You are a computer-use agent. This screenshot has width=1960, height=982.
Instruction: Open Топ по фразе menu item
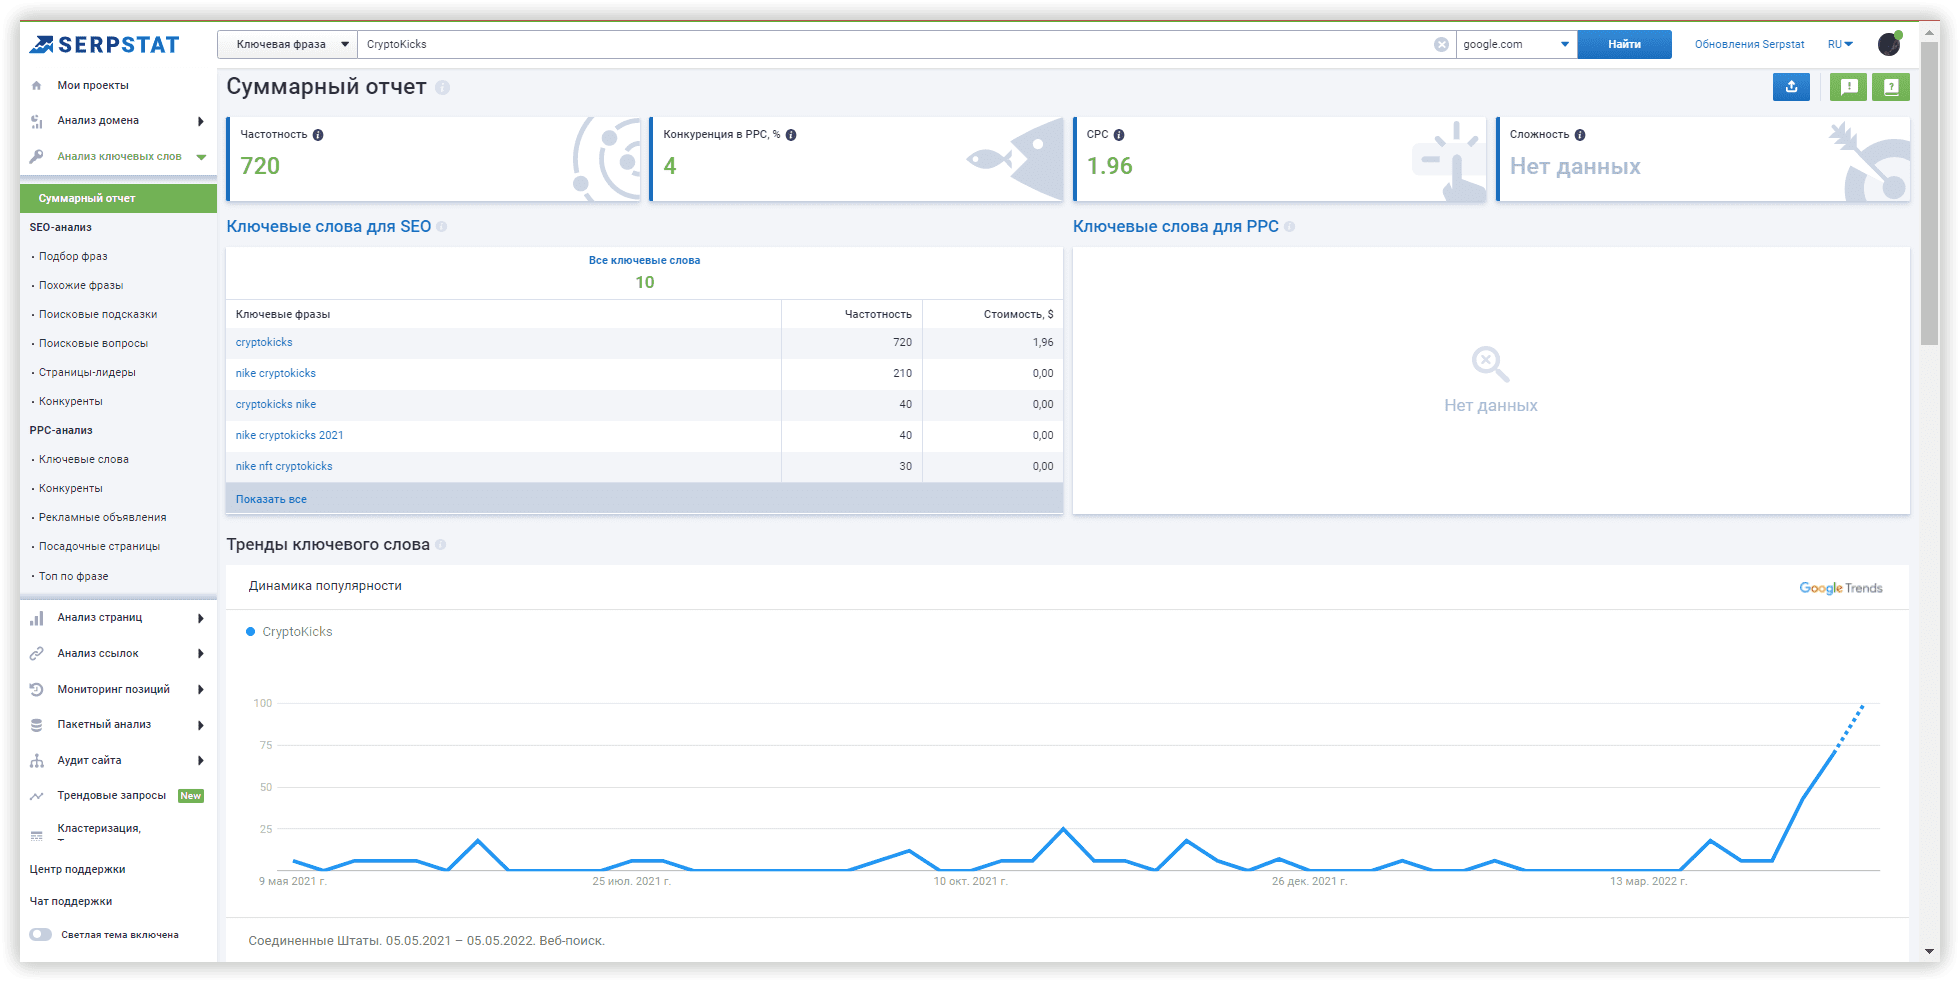(73, 577)
